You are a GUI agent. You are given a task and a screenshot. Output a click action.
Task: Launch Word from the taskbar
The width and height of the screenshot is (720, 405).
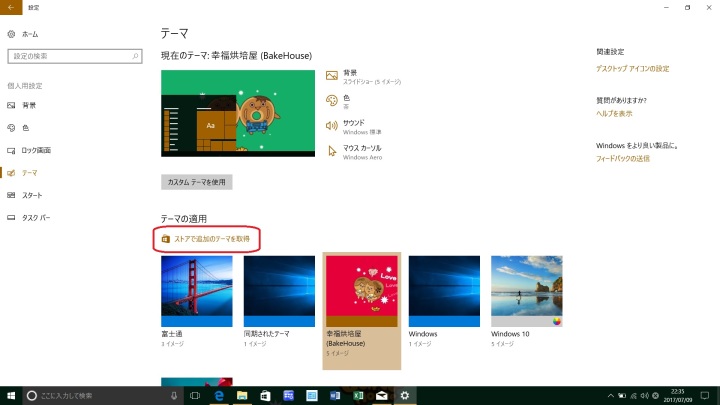[335, 395]
